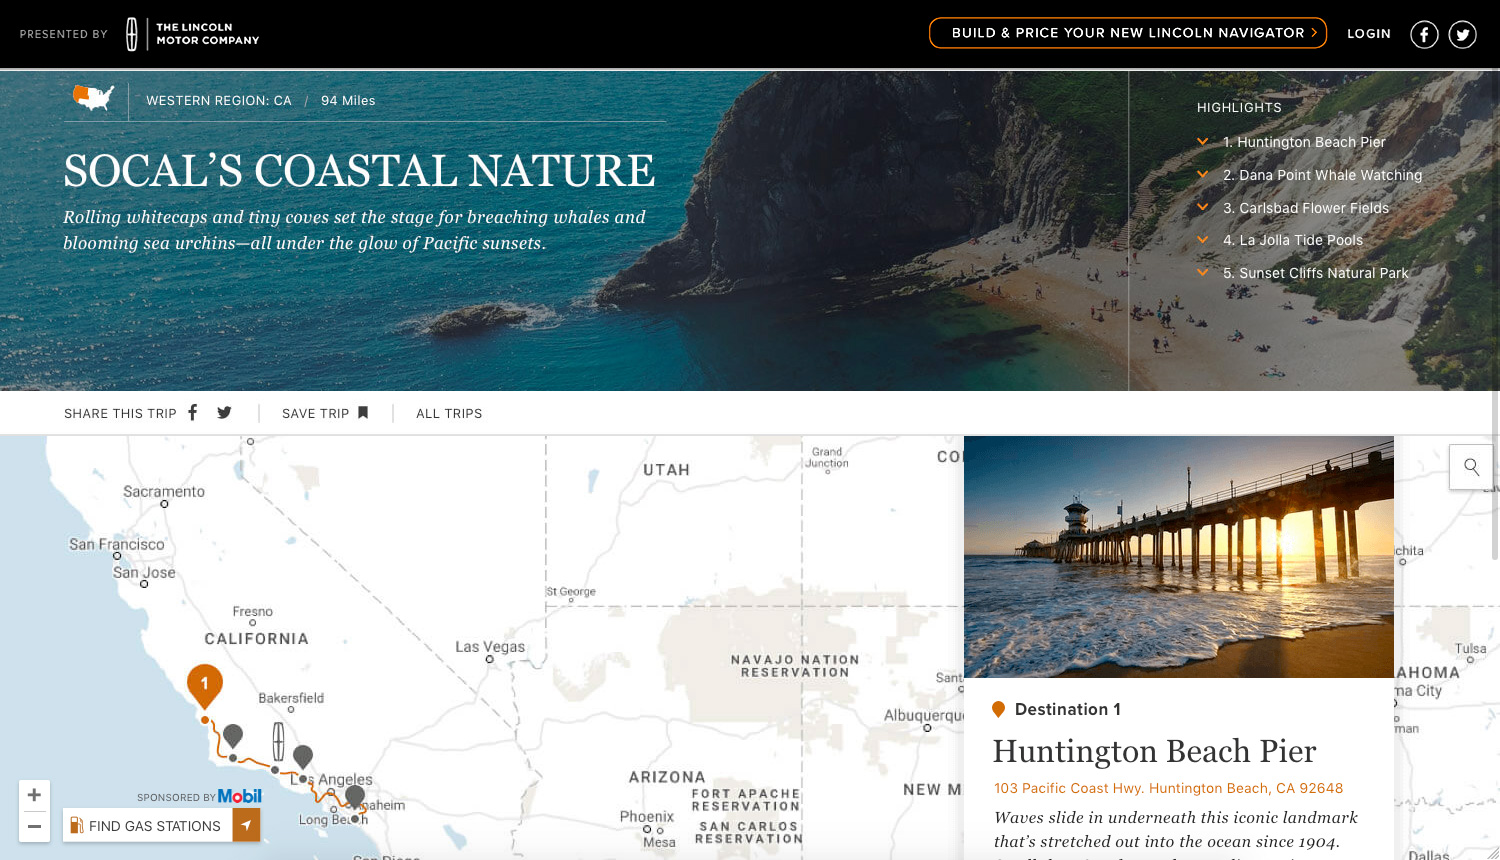Click the Mobil sponsor logo
The width and height of the screenshot is (1500, 860).
coord(240,796)
